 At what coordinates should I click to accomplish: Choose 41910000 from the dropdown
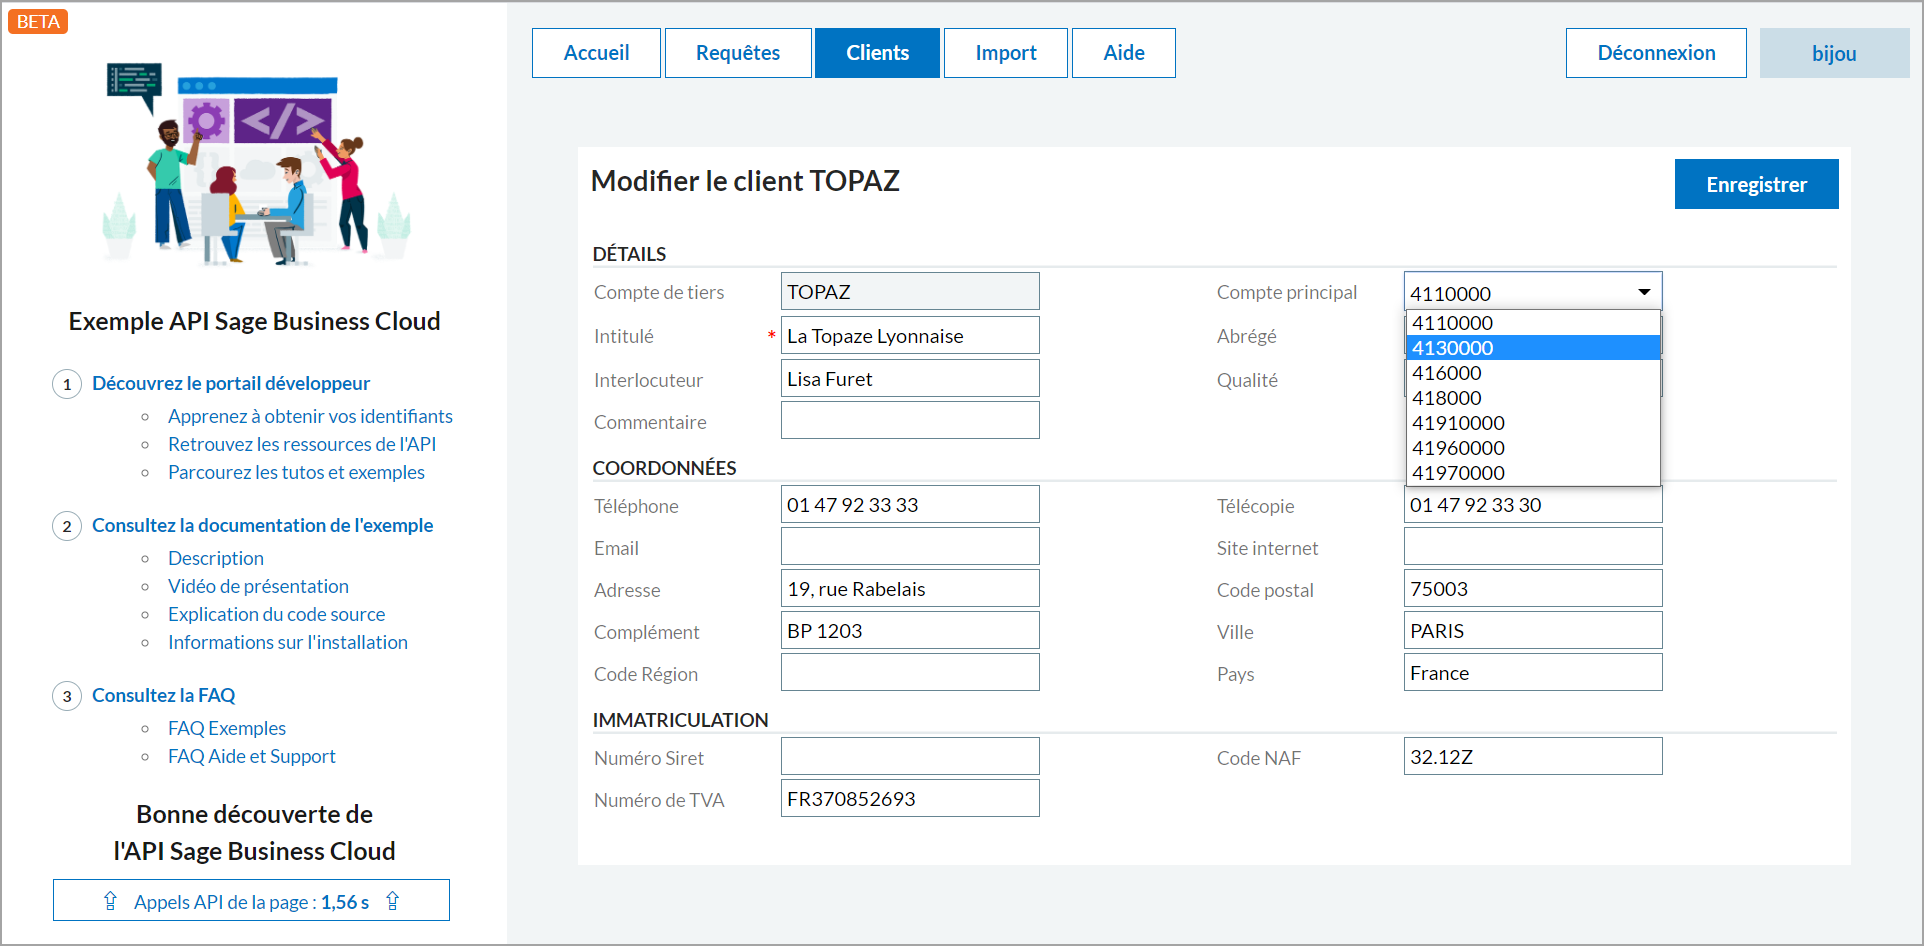1533,423
